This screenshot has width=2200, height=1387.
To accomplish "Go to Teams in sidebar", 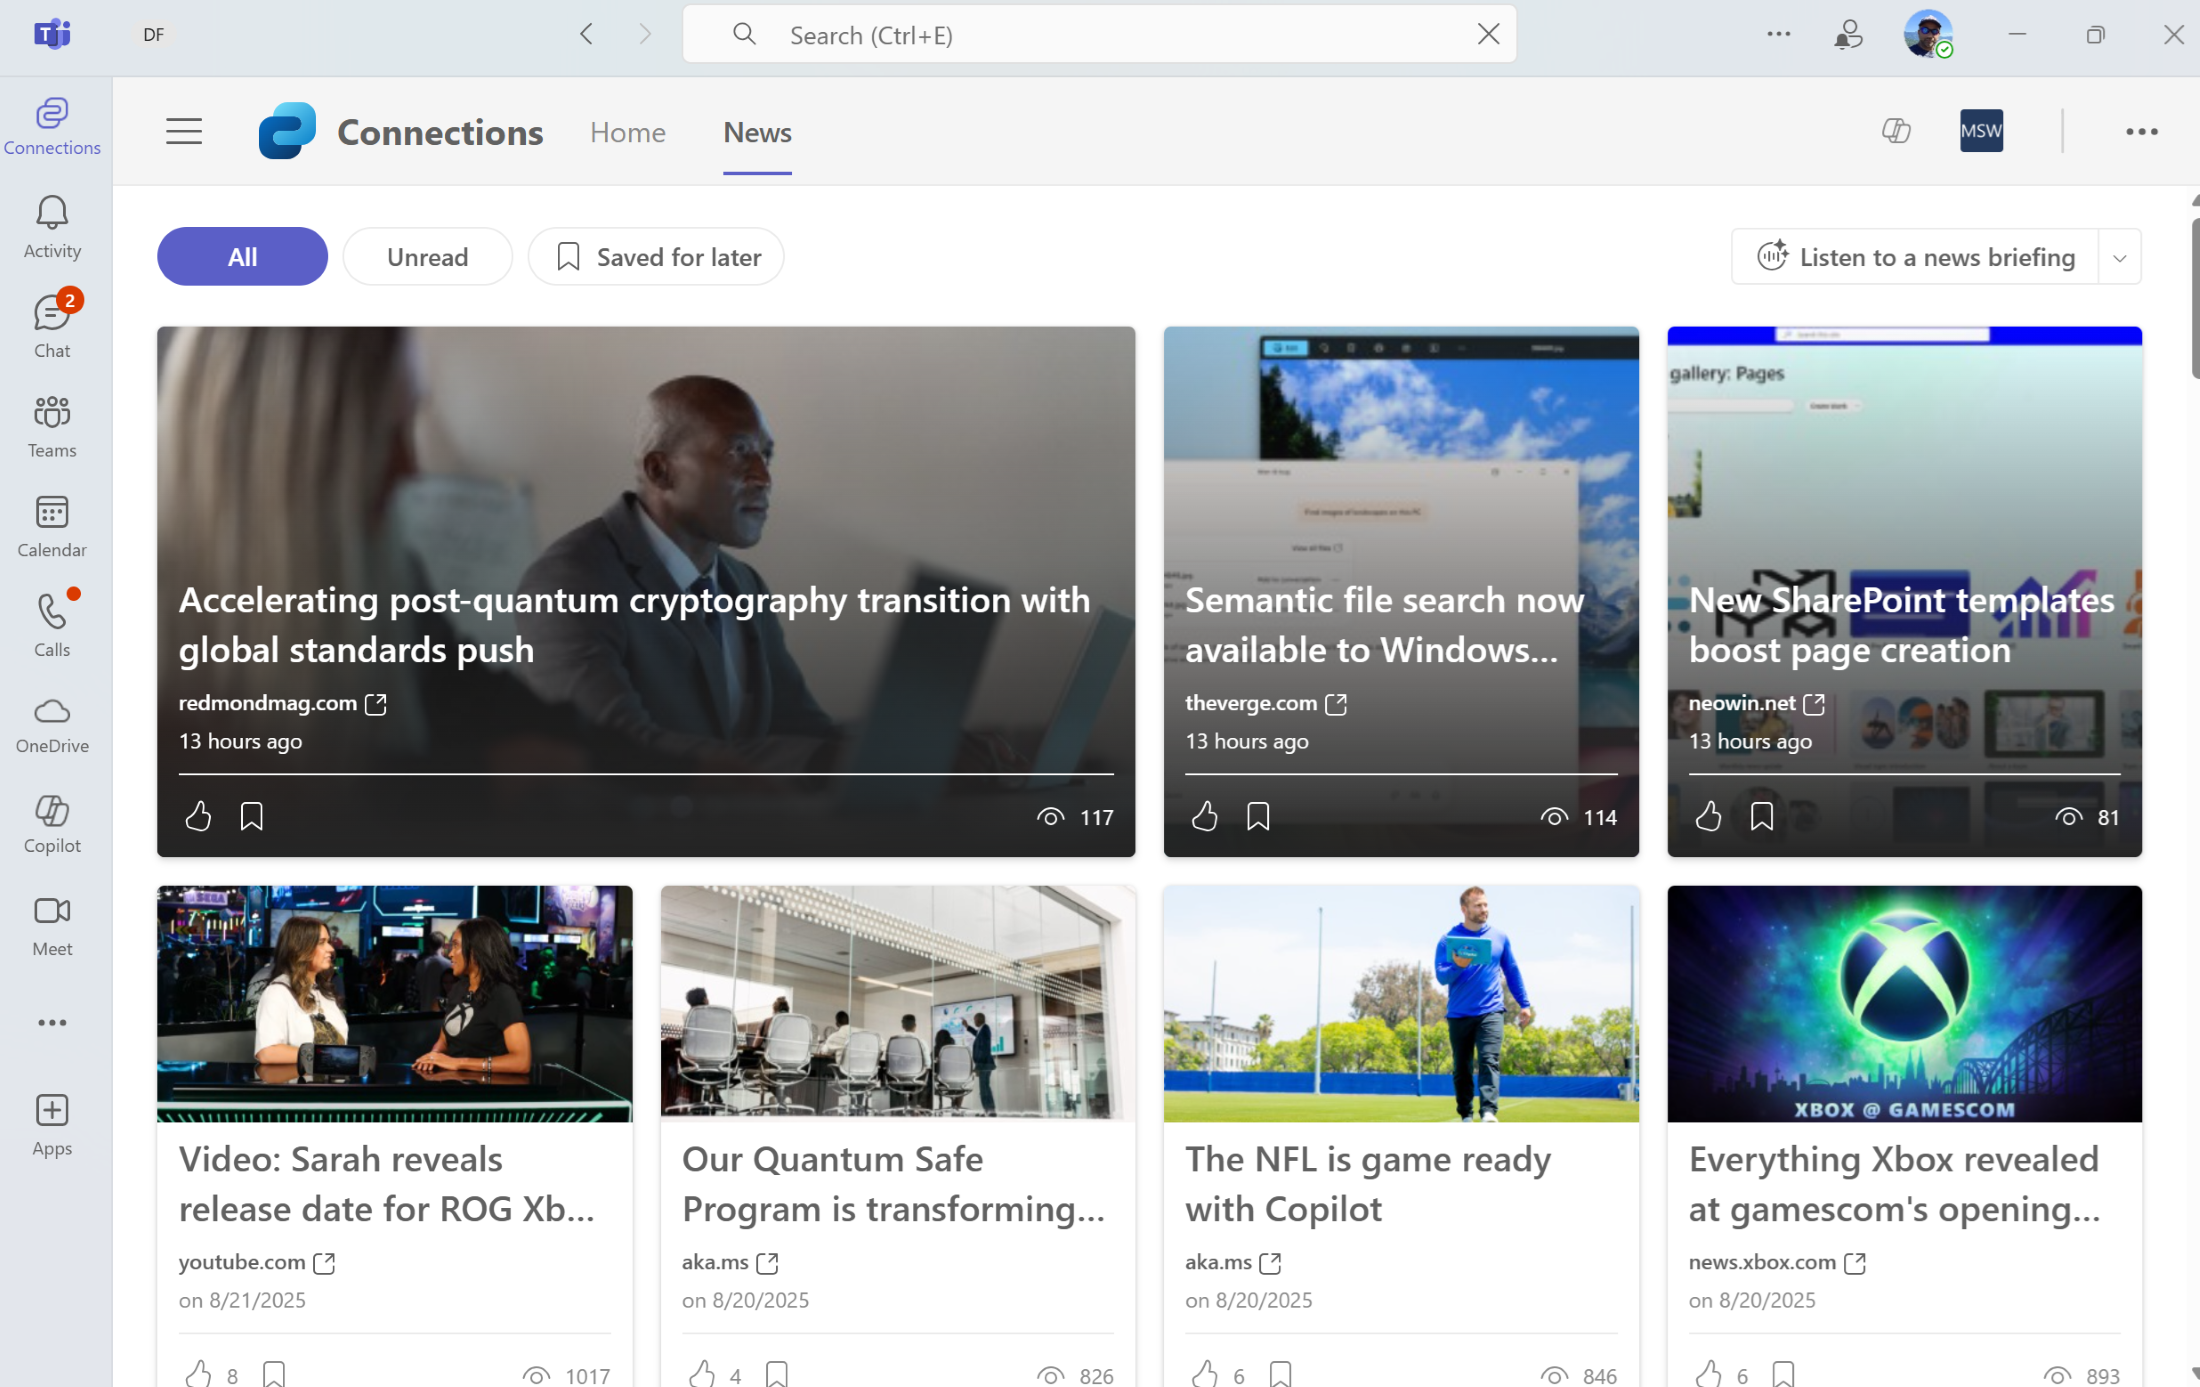I will [x=52, y=426].
